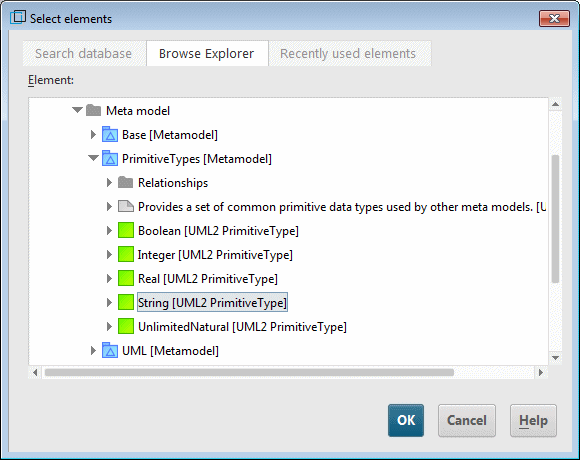Click the green icon next to String
The height and width of the screenshot is (460, 580).
[x=126, y=302]
